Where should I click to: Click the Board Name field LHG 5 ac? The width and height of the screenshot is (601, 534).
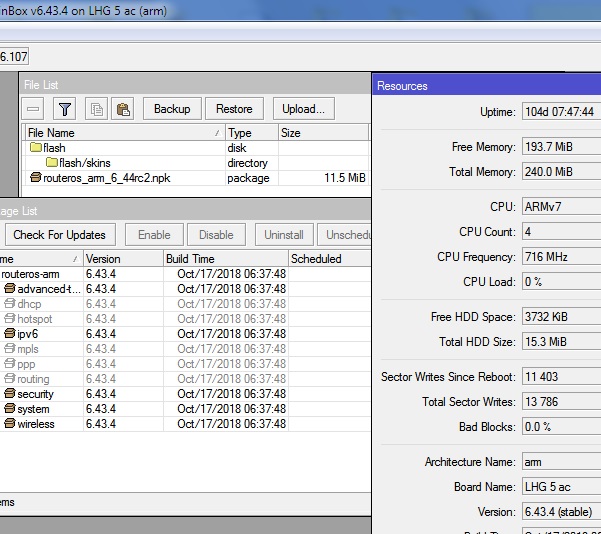point(561,487)
